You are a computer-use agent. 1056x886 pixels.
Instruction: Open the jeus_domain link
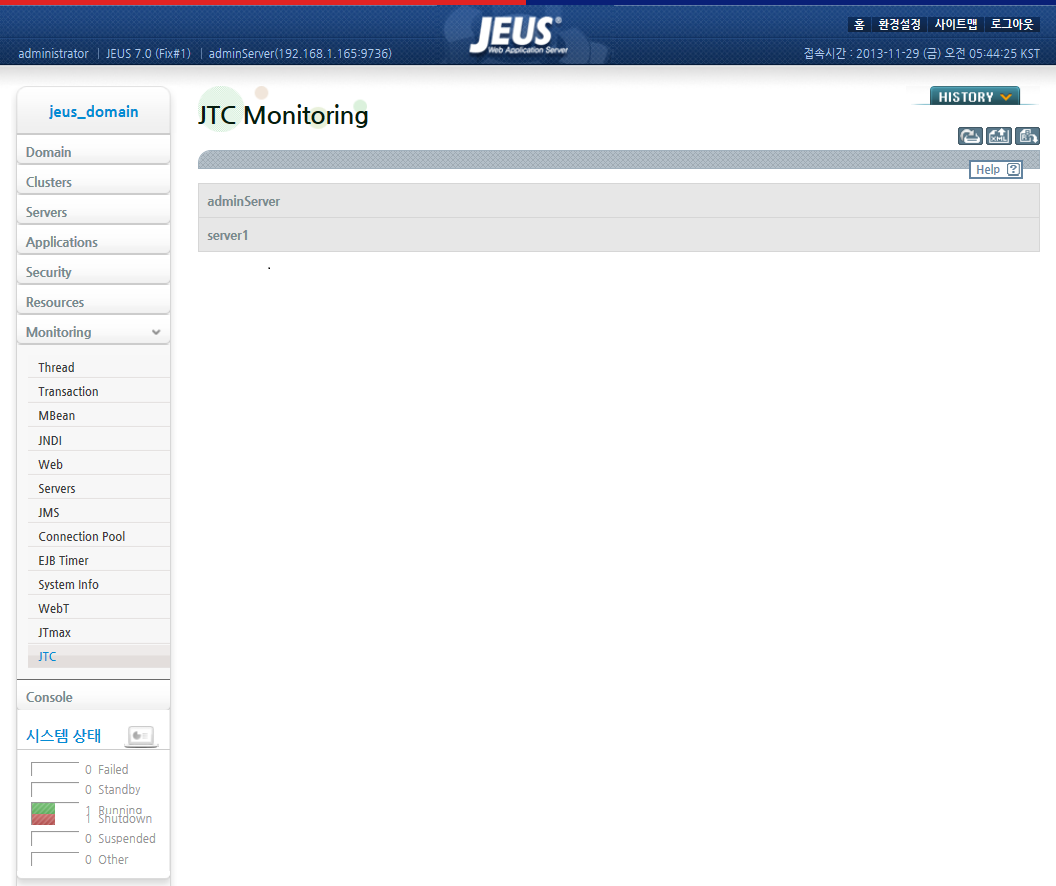(93, 111)
